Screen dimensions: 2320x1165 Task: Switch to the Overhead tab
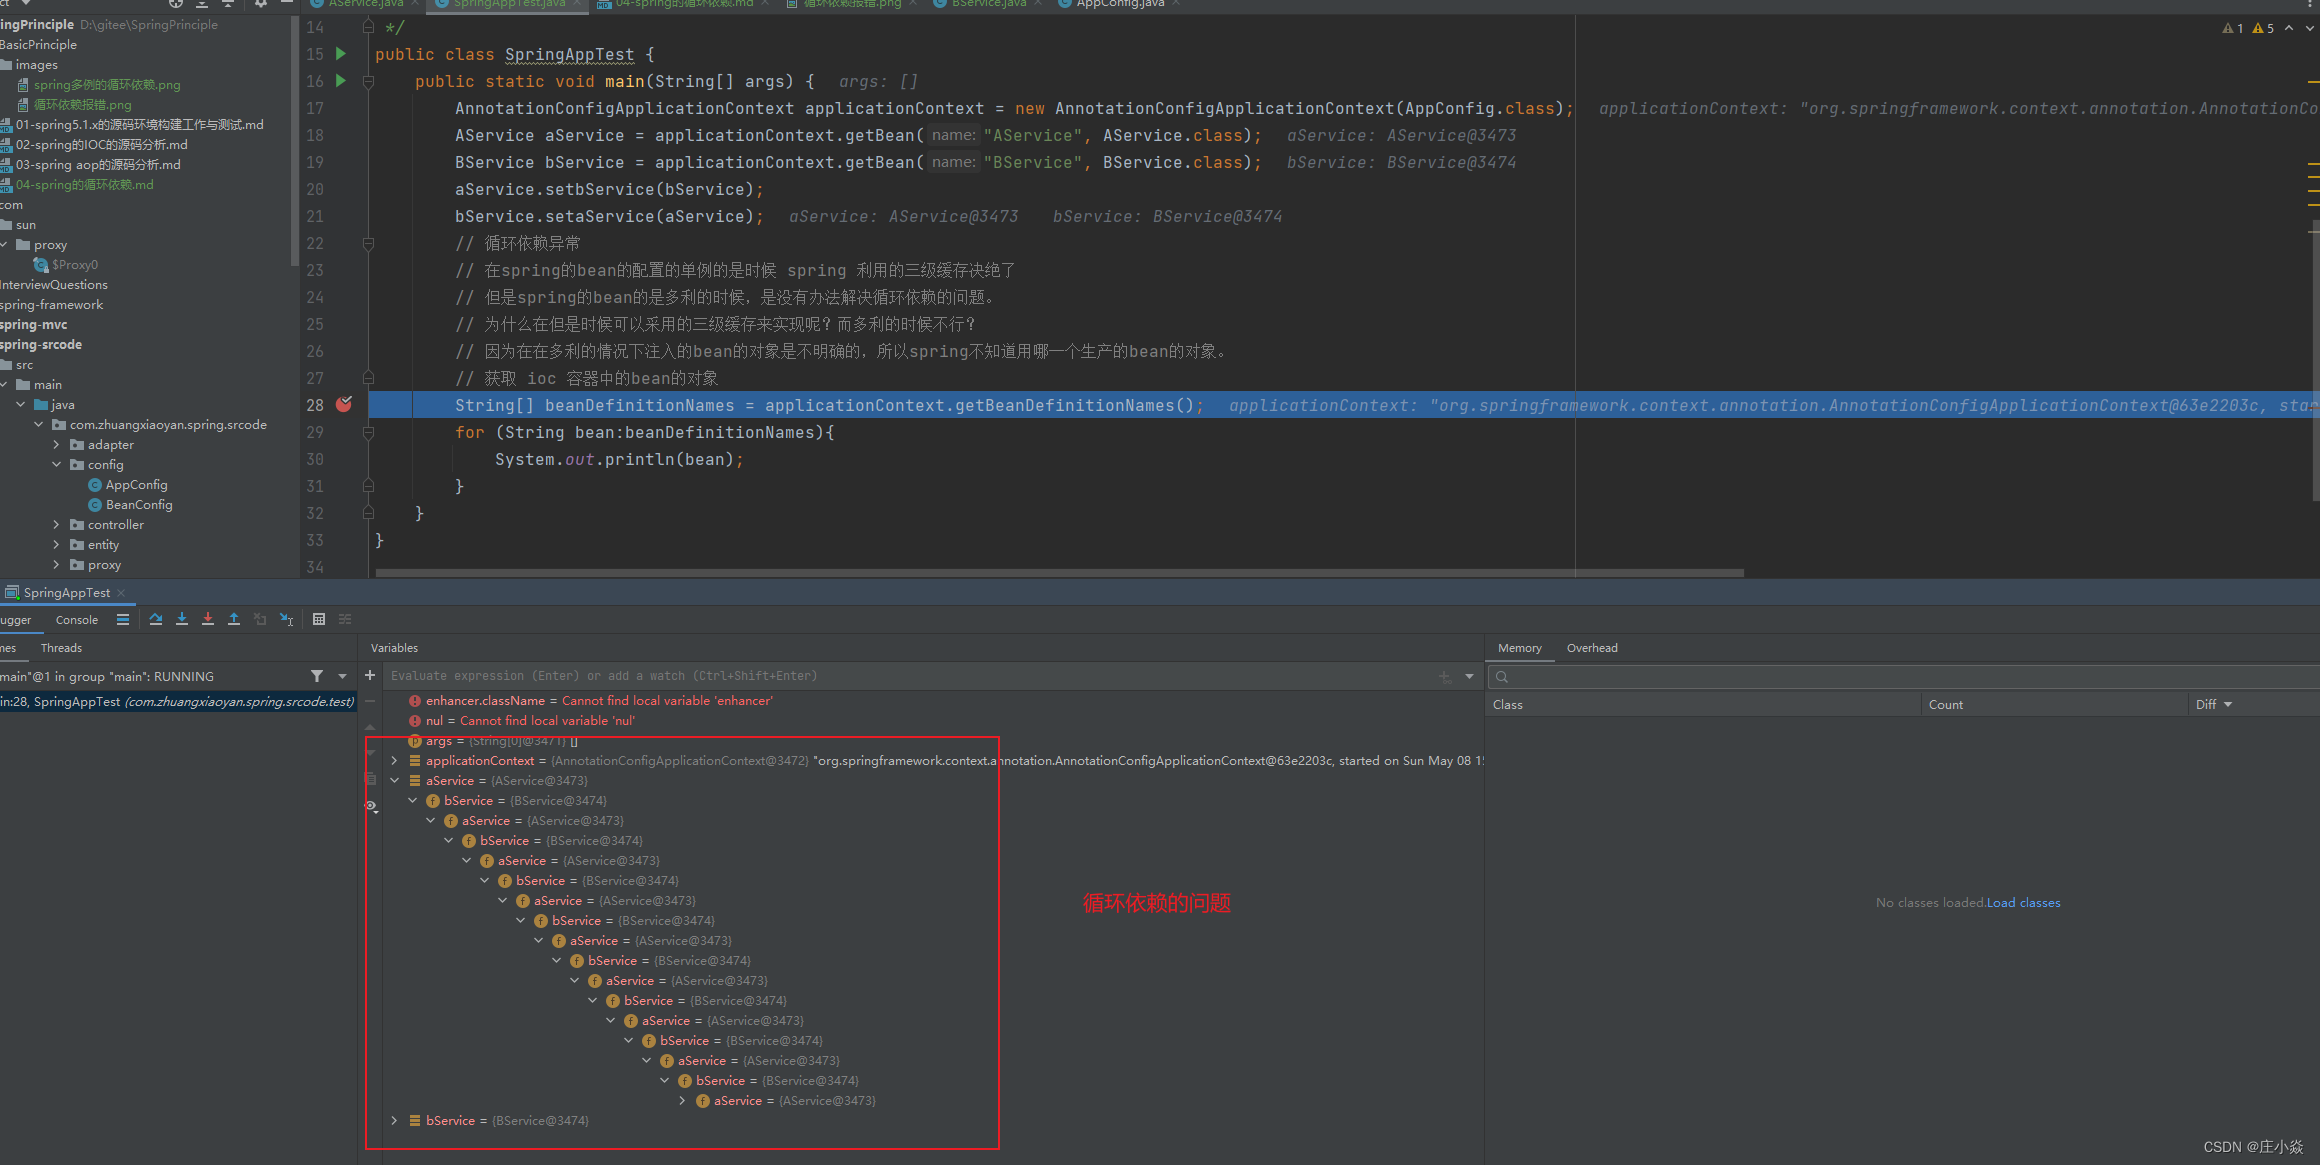click(1591, 648)
